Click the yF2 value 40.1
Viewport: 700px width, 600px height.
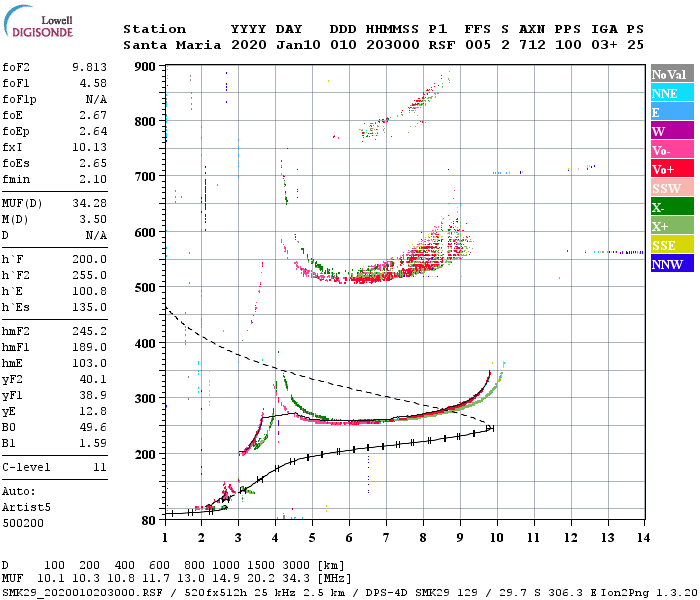pos(93,379)
